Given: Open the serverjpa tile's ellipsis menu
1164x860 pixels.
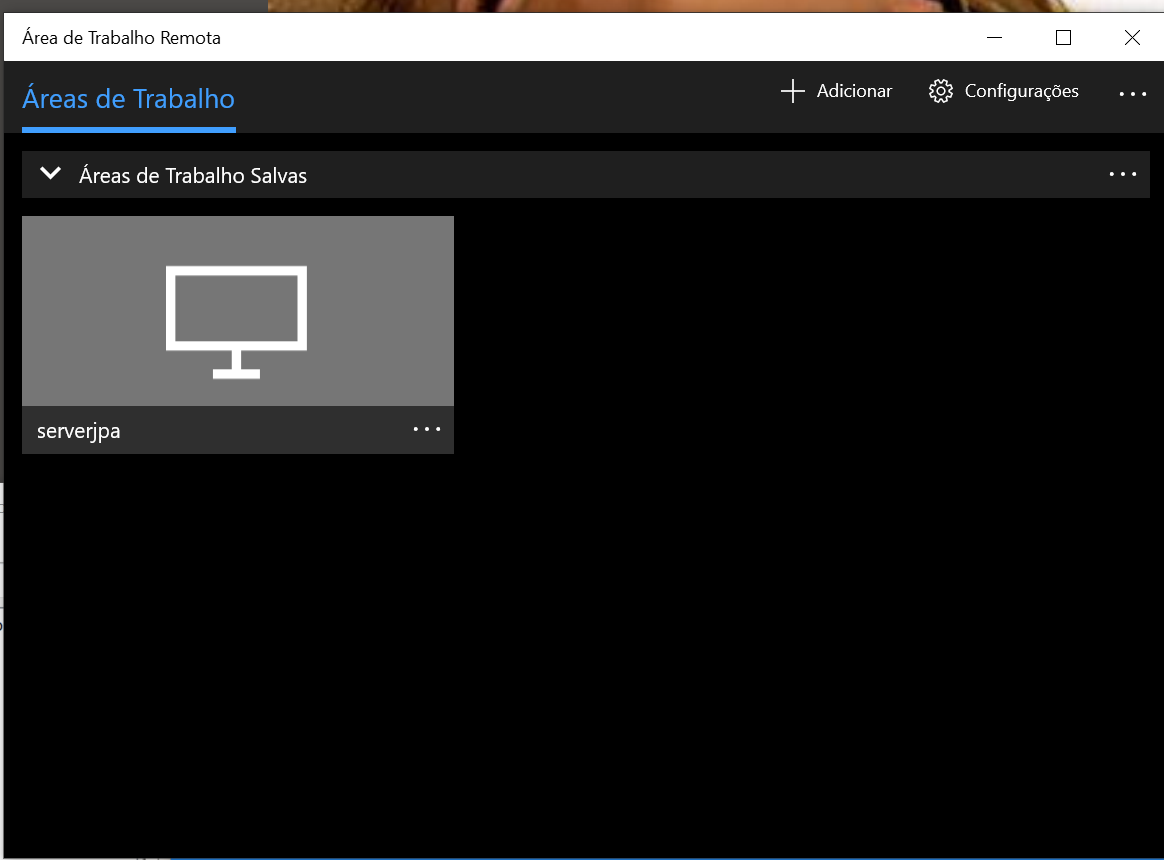Looking at the screenshot, I should click(x=427, y=429).
